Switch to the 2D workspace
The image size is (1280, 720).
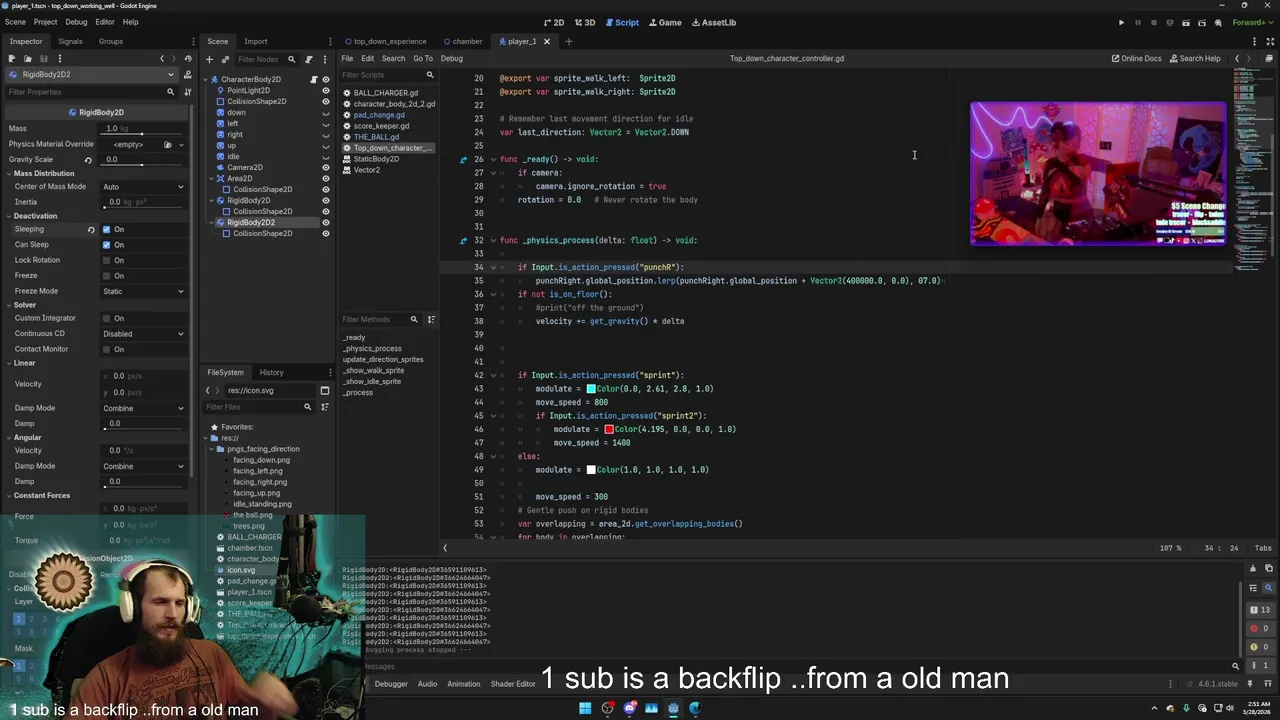pos(553,22)
